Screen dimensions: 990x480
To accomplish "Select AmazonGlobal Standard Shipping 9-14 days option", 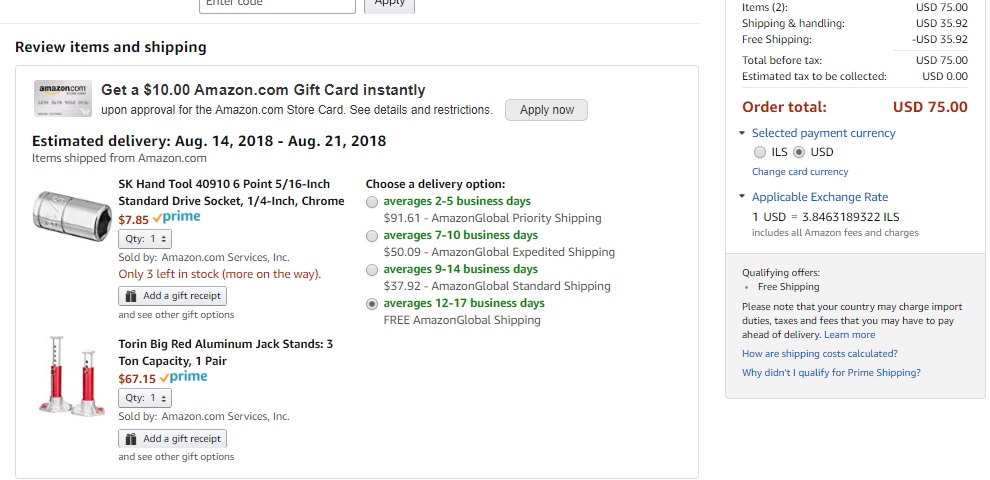I will pos(372,270).
